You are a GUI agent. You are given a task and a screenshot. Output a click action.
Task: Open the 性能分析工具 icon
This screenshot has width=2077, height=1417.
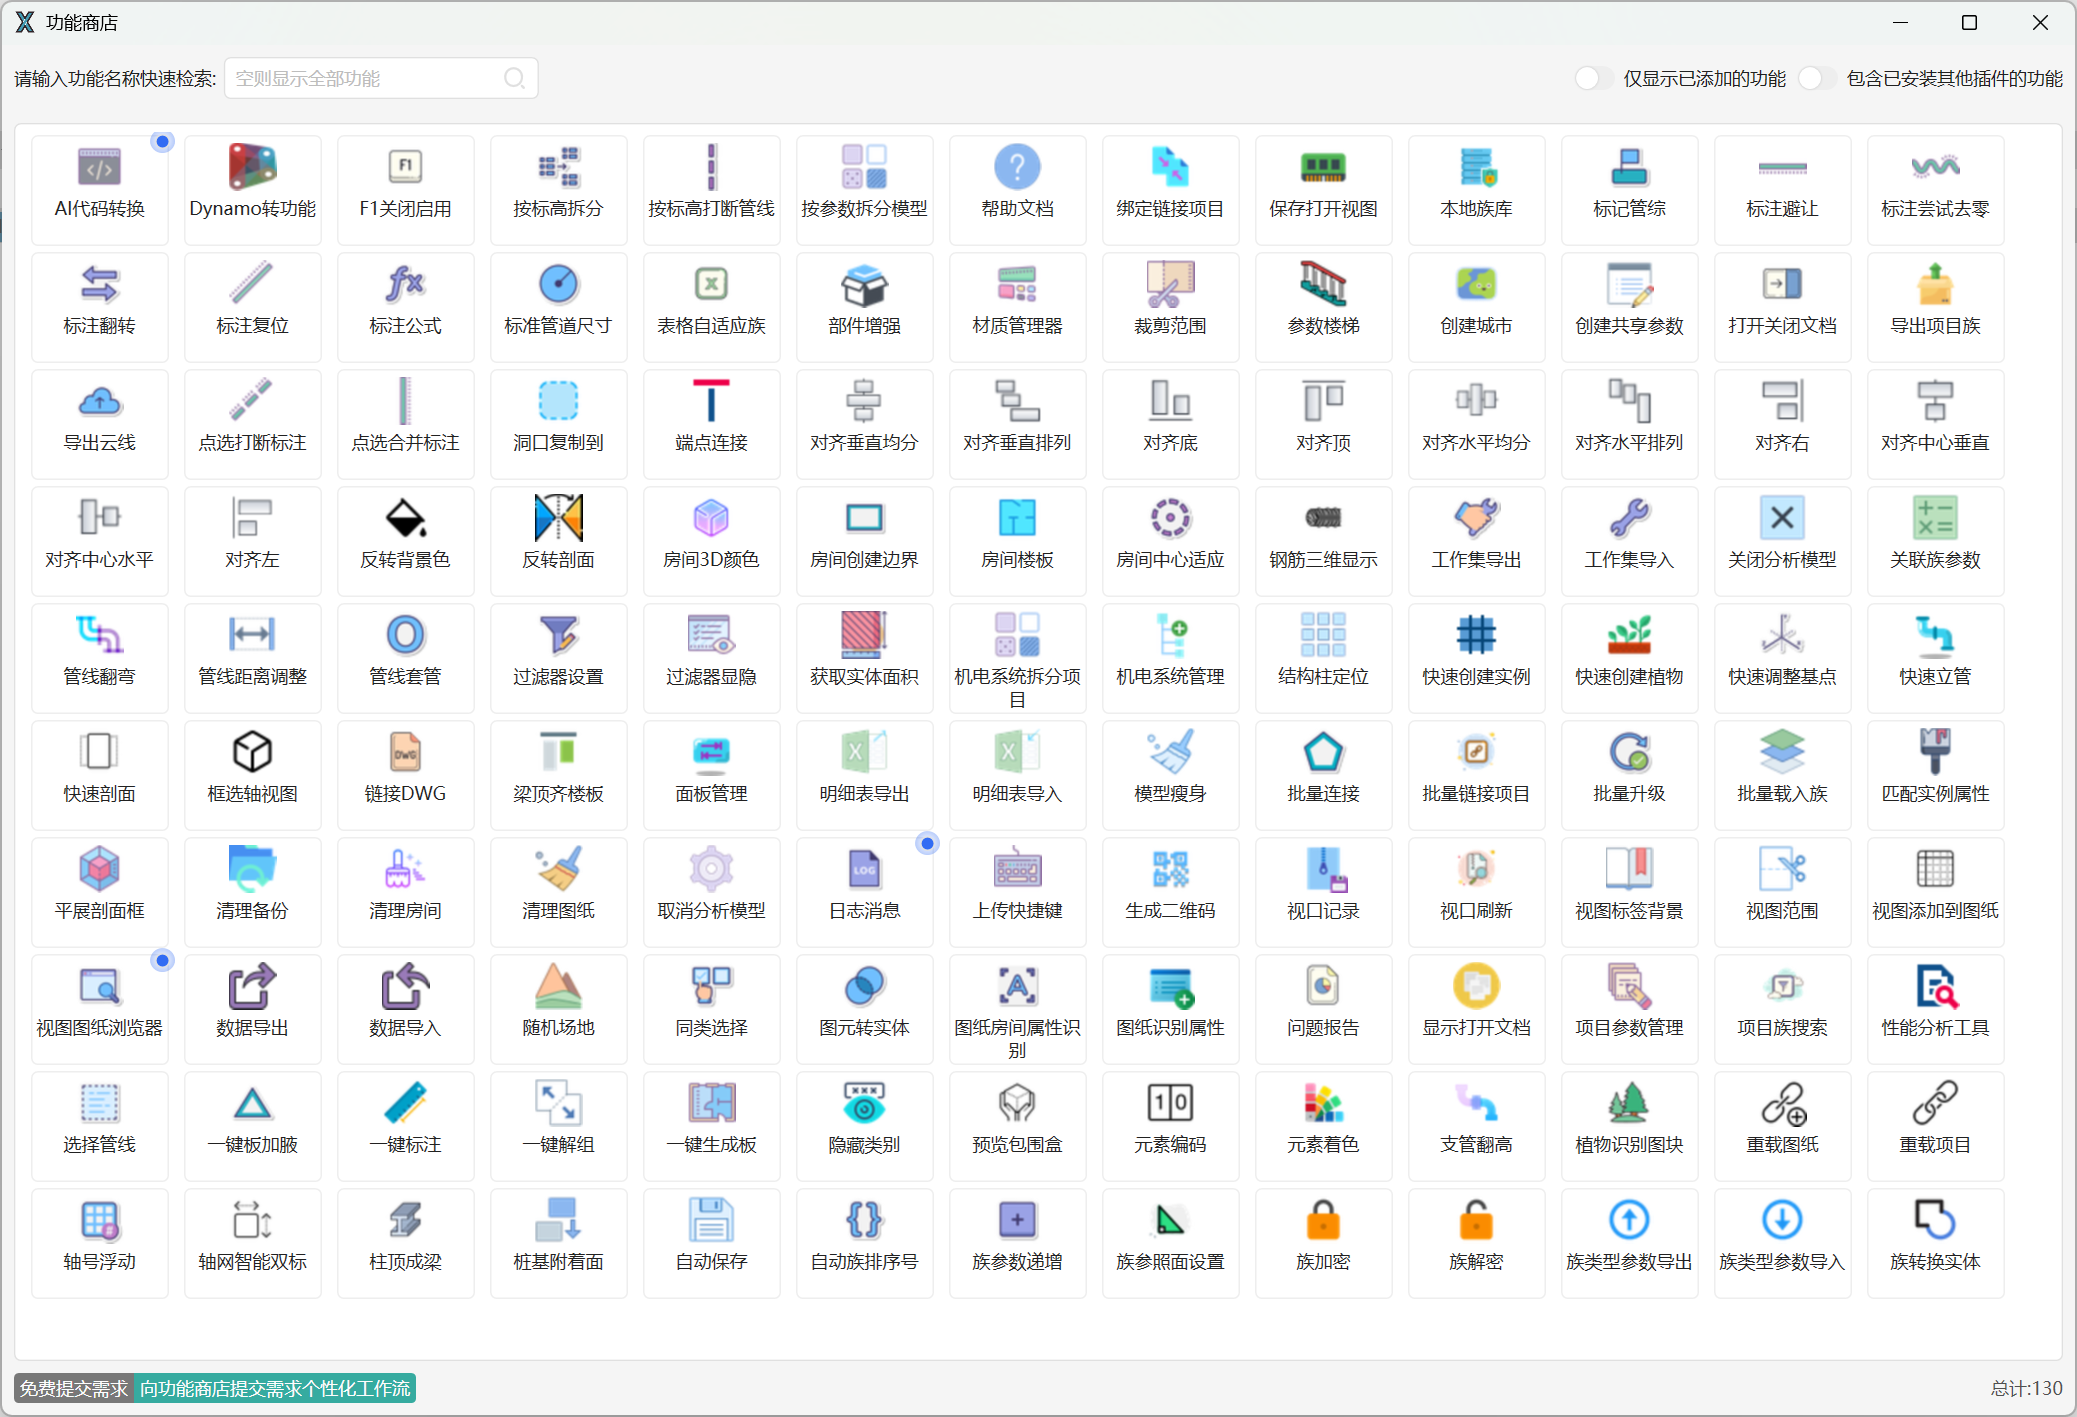(x=1935, y=986)
